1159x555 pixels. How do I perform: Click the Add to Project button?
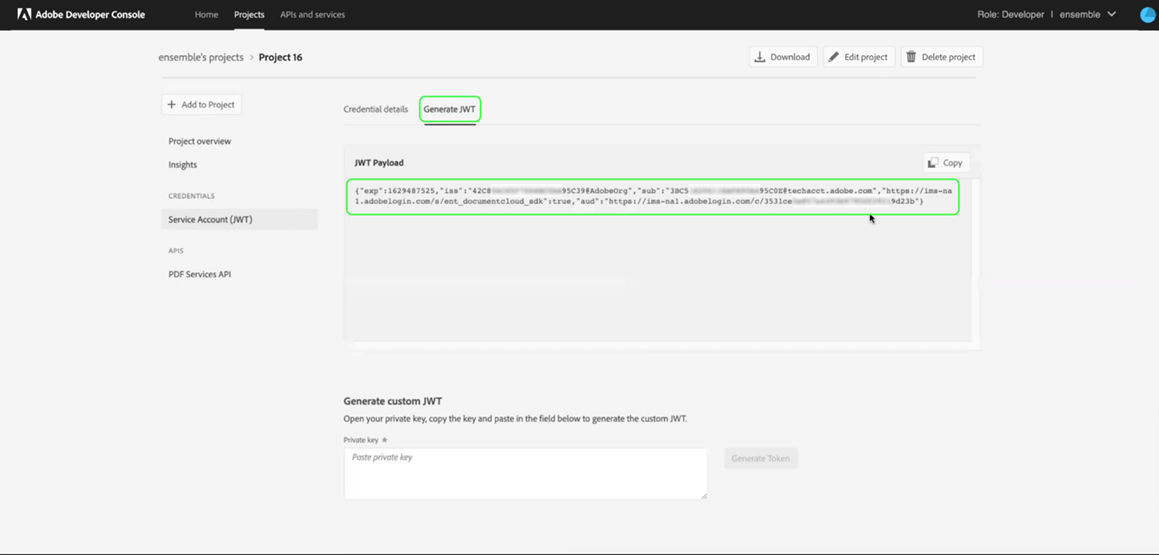pos(201,105)
